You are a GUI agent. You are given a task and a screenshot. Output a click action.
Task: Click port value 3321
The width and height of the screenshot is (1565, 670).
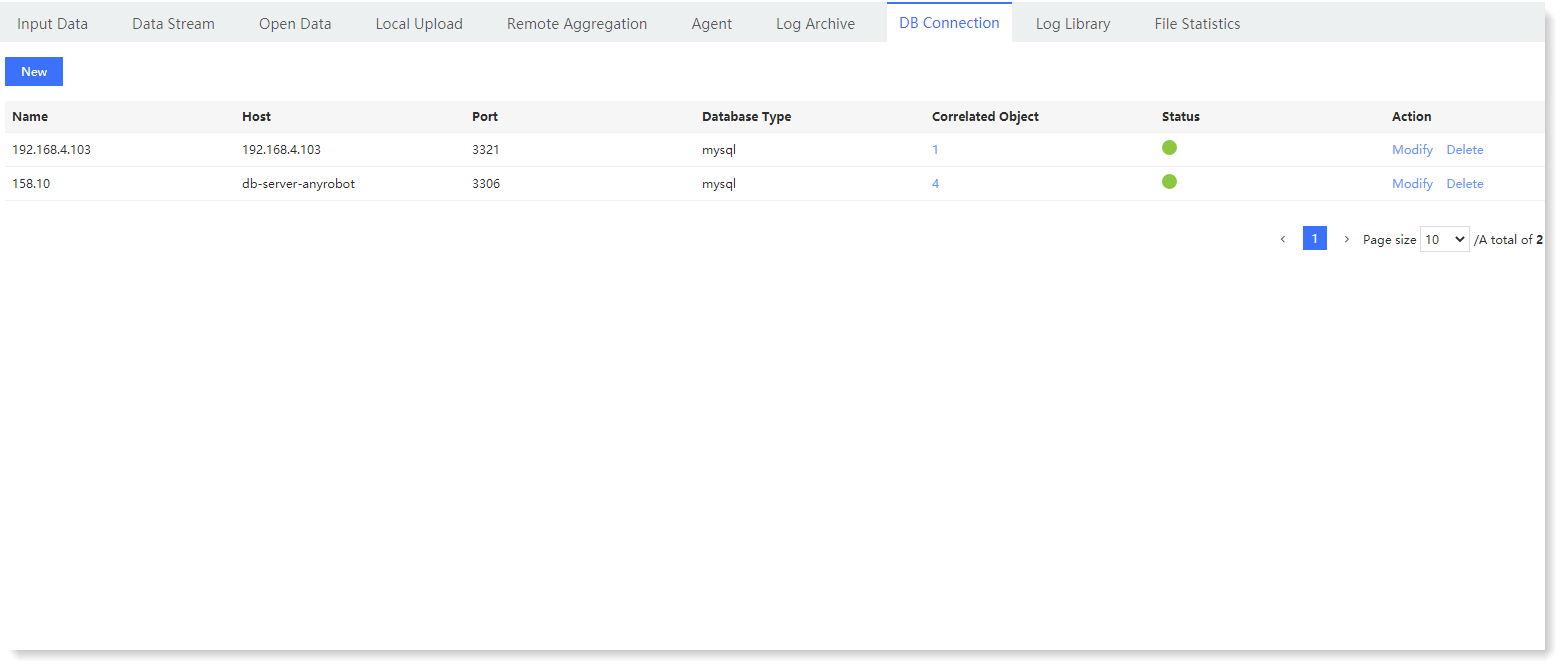point(486,150)
